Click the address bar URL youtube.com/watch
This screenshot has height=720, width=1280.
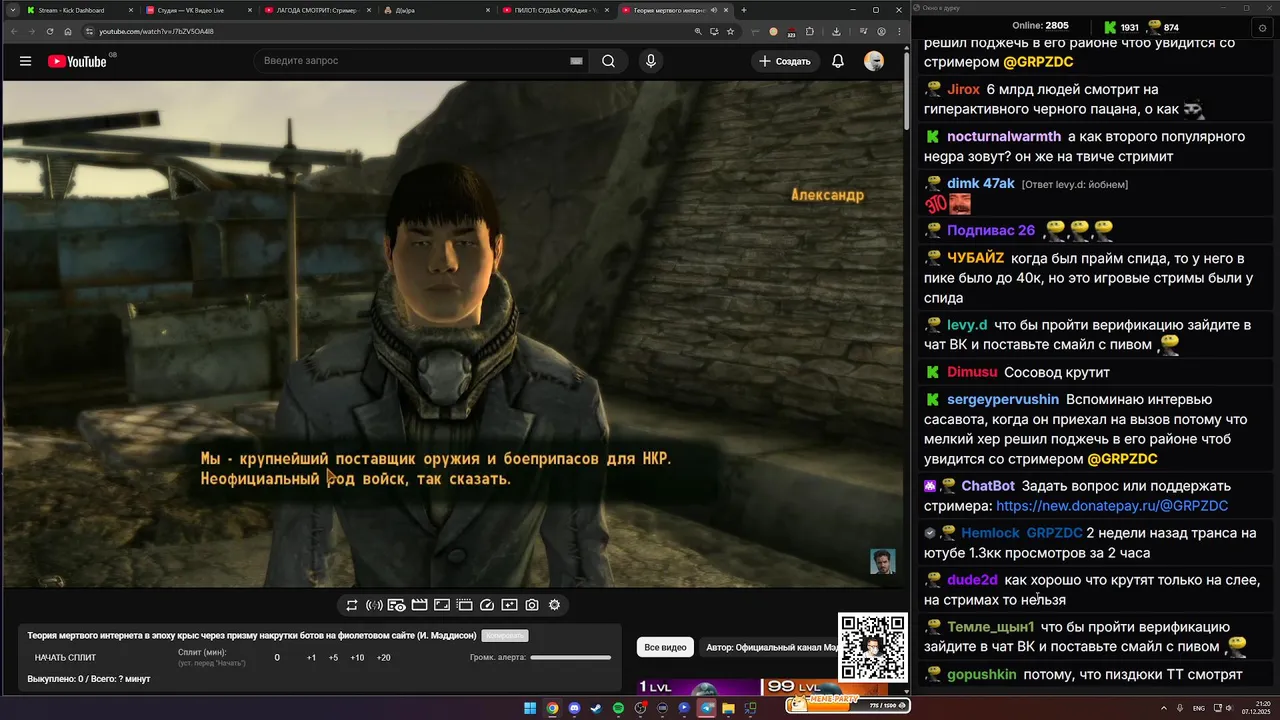pos(156,31)
